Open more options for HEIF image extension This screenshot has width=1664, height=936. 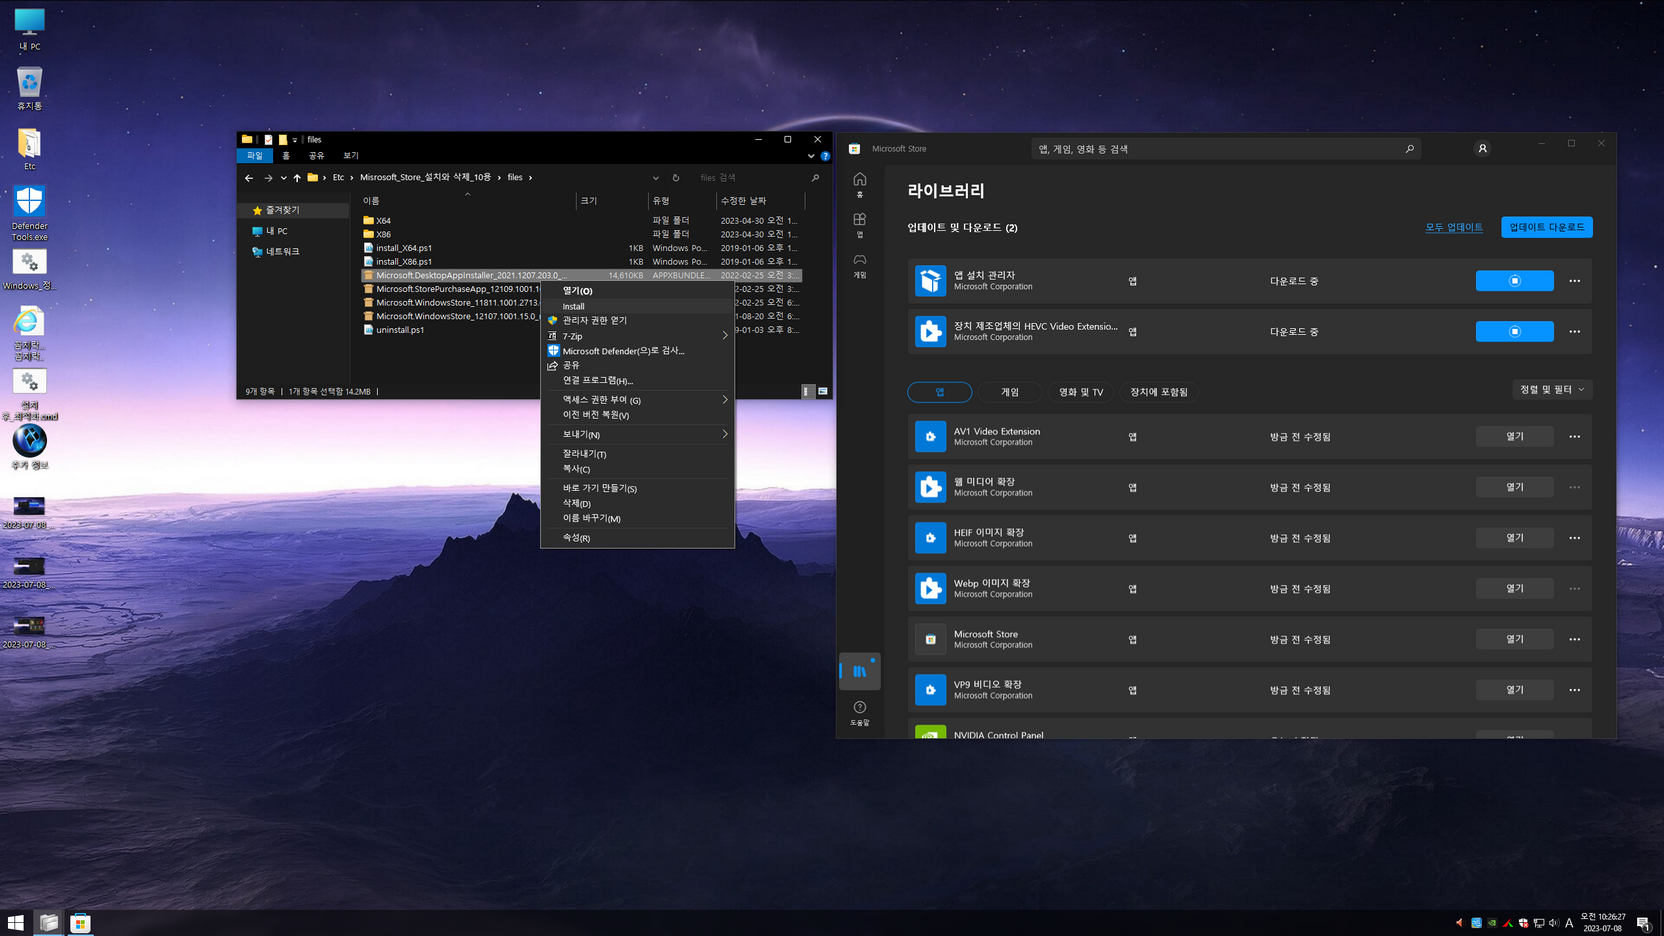pos(1574,538)
